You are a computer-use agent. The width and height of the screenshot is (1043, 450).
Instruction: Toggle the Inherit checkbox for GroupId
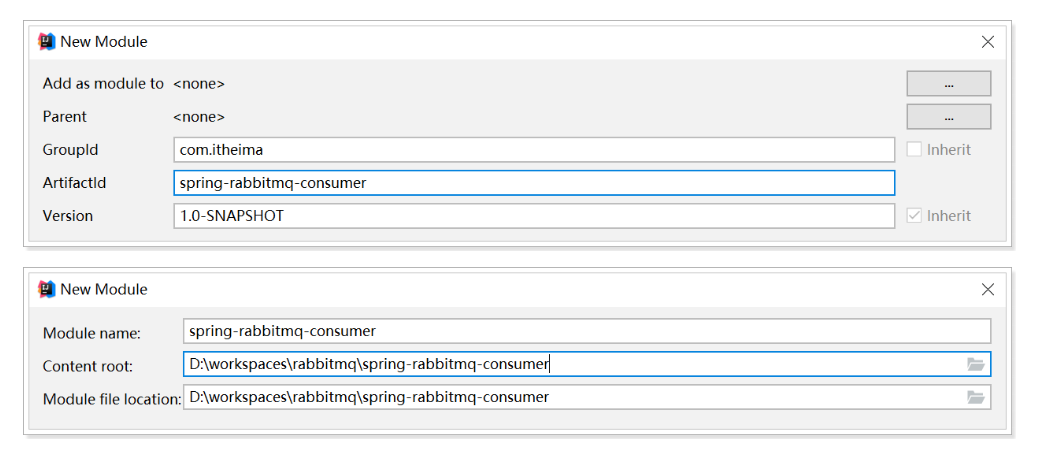click(x=914, y=150)
